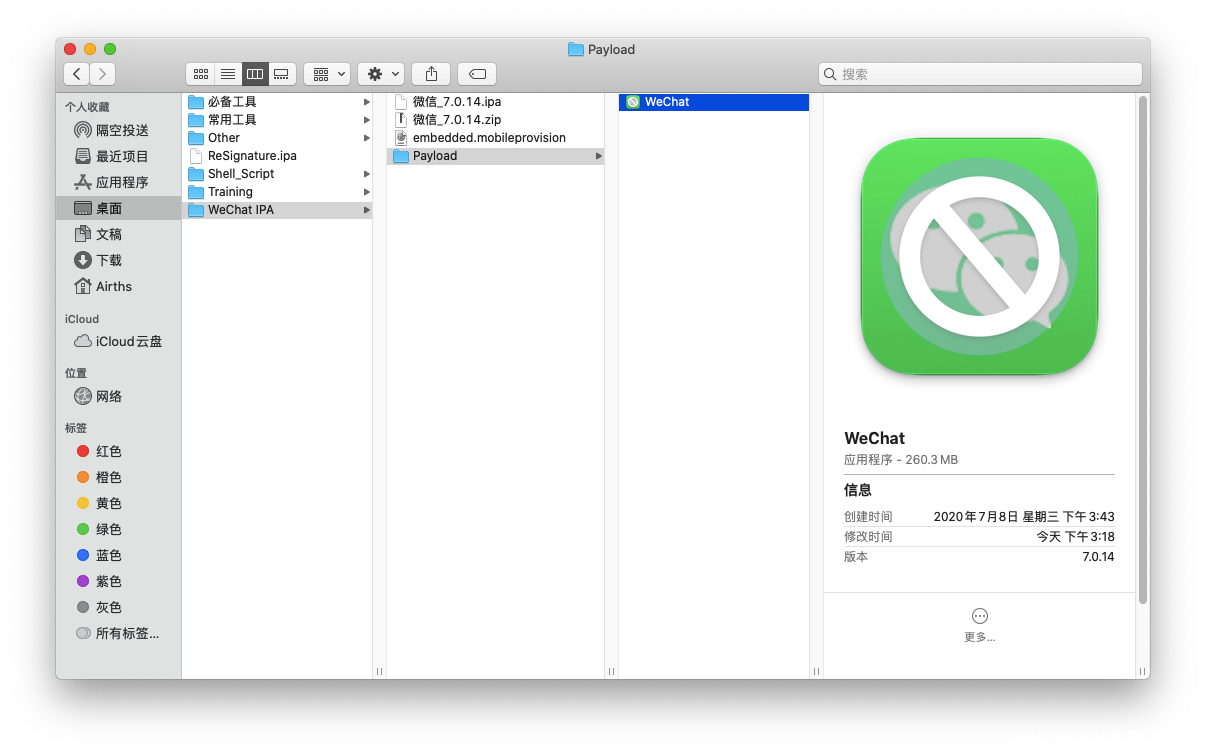Select the ReSignature.ipa file
The width and height of the screenshot is (1206, 753).
point(277,156)
